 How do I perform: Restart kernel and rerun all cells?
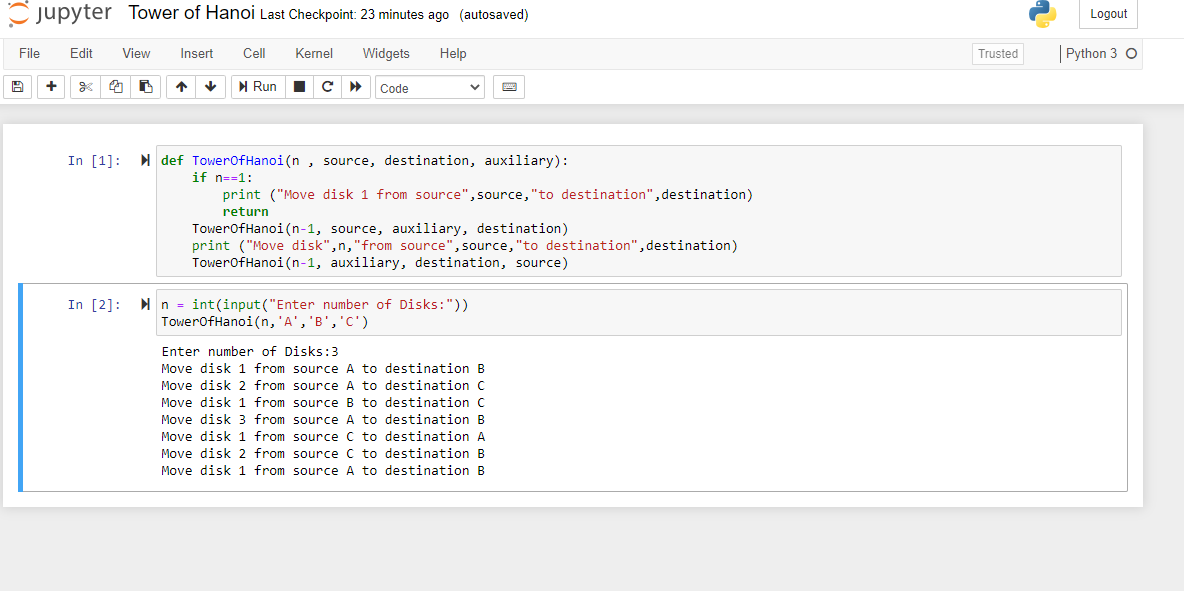[x=356, y=87]
